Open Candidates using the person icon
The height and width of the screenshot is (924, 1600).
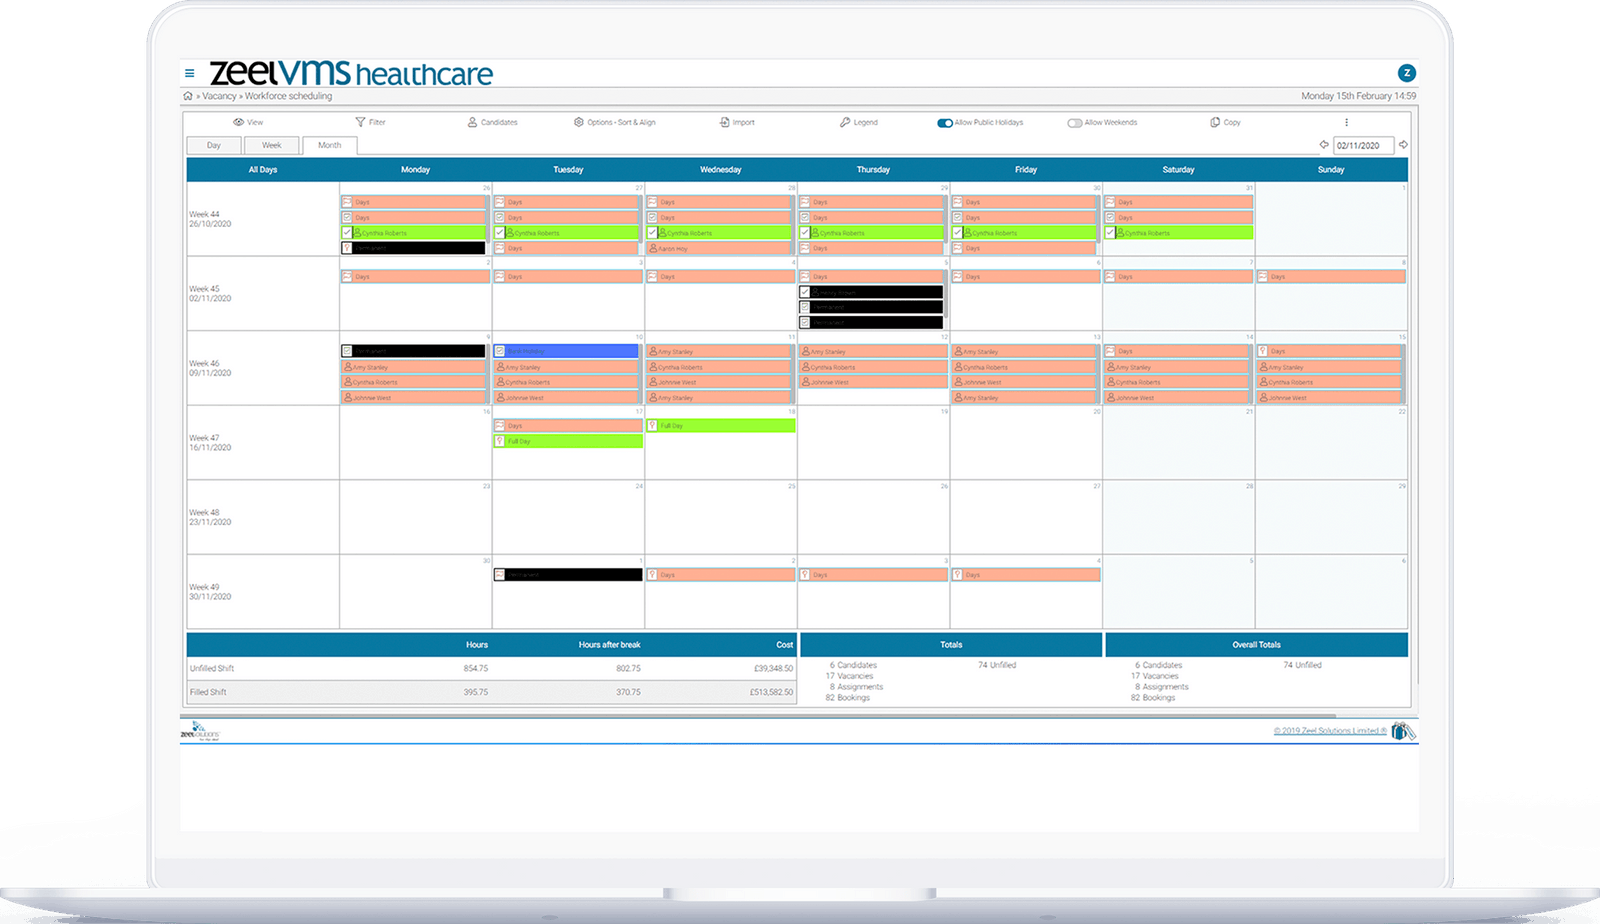474,122
